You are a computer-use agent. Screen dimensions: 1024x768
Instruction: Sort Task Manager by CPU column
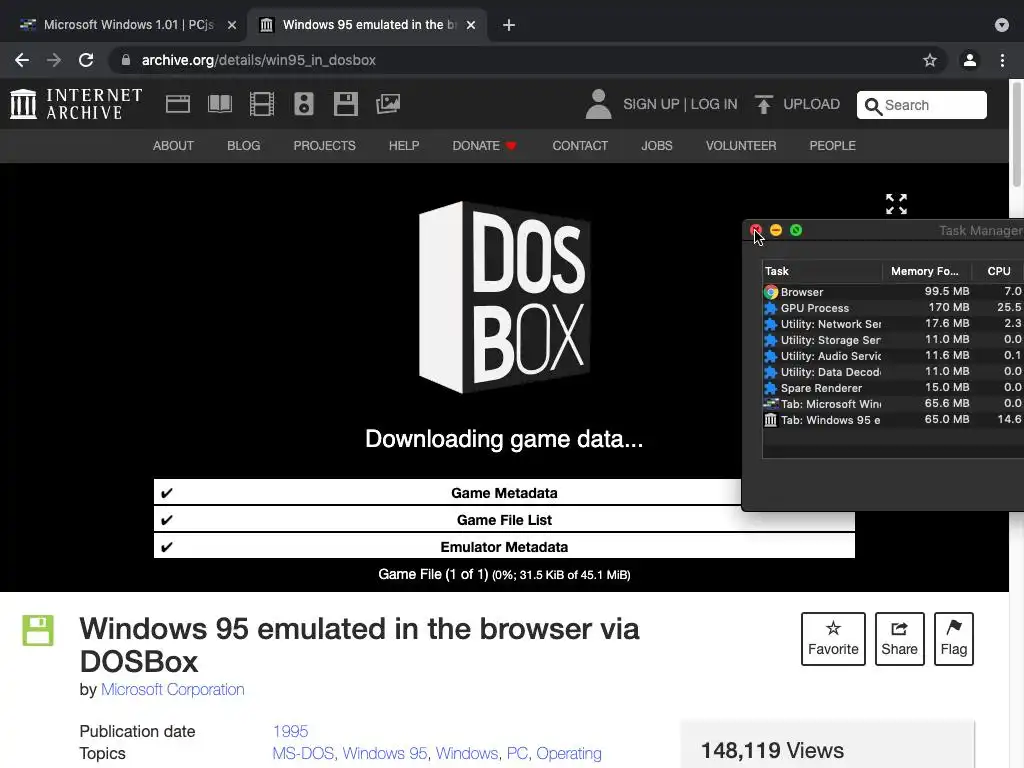click(x=999, y=271)
